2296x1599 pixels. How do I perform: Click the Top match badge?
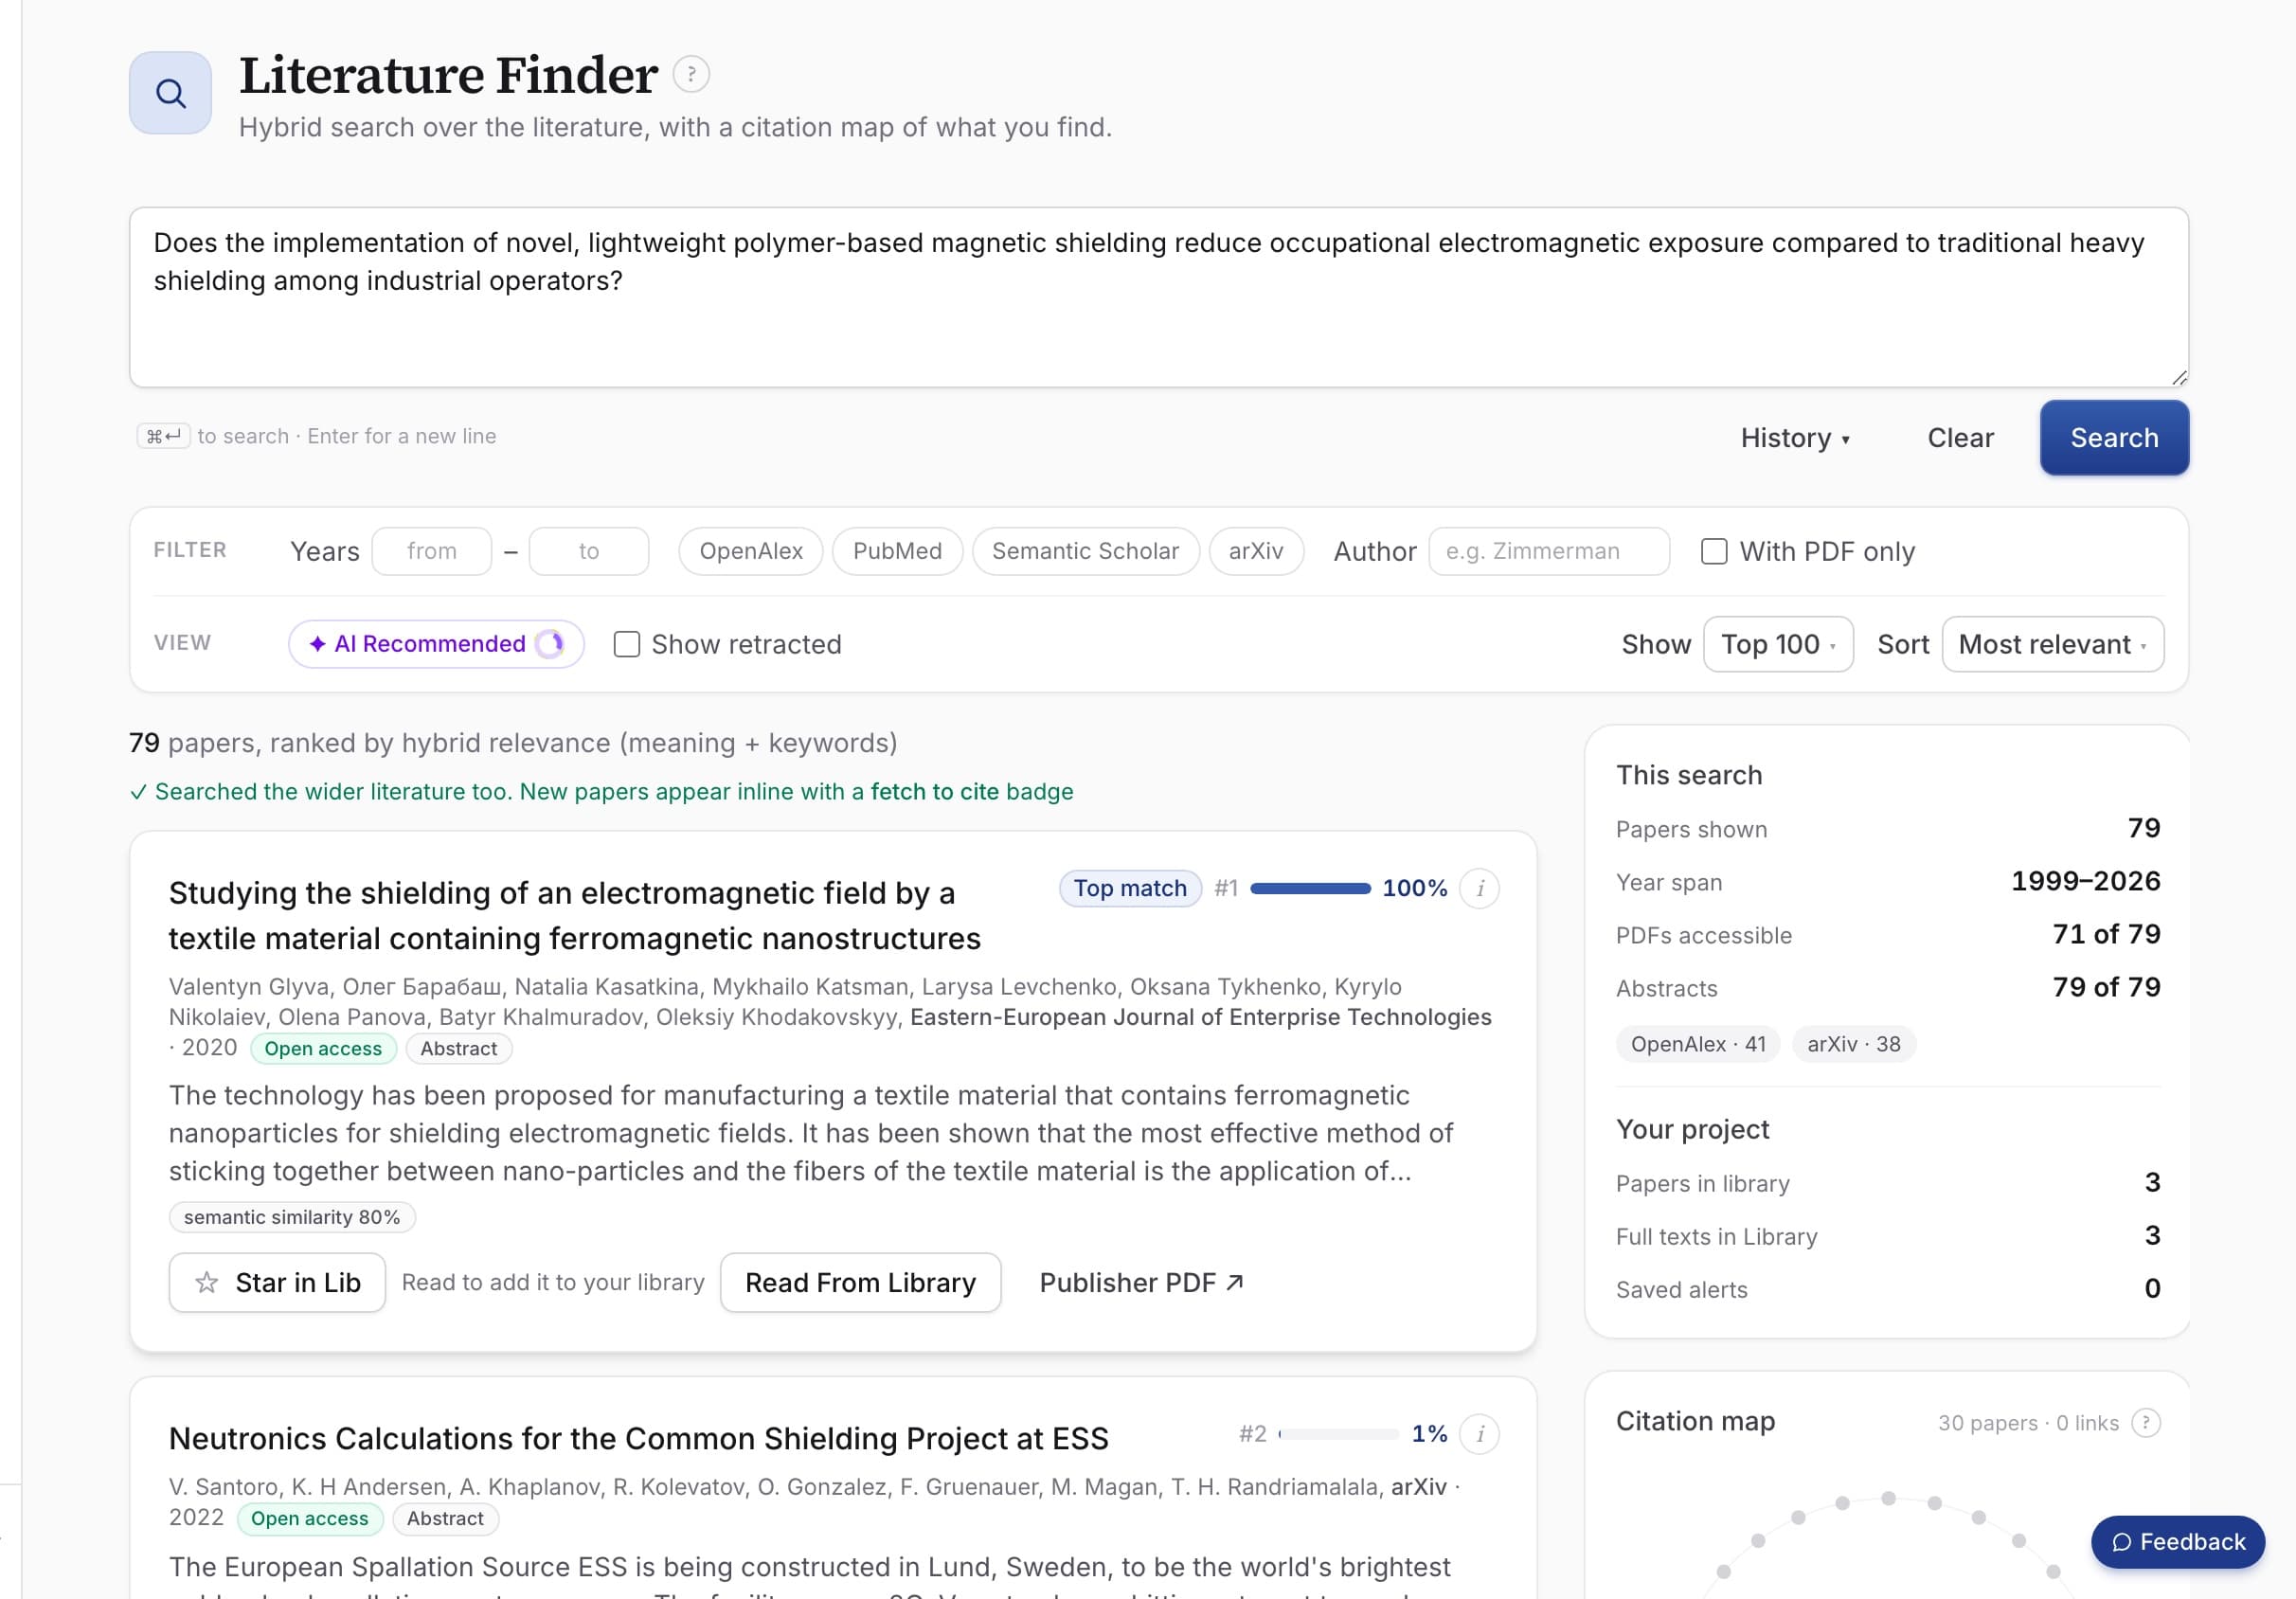[x=1130, y=888]
